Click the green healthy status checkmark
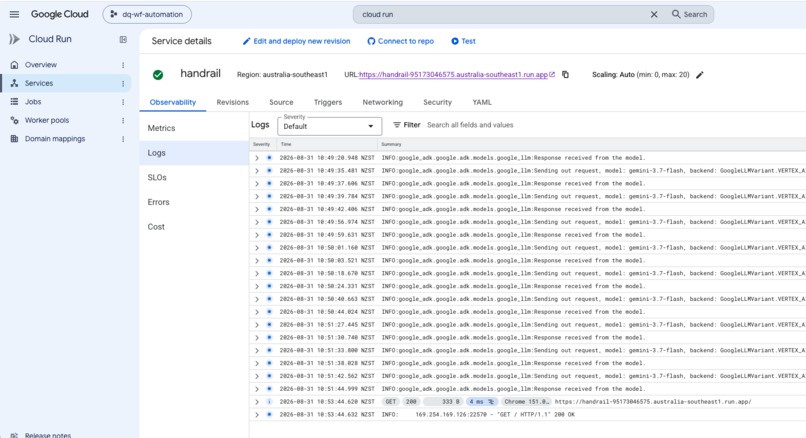The image size is (806, 438). [x=158, y=75]
